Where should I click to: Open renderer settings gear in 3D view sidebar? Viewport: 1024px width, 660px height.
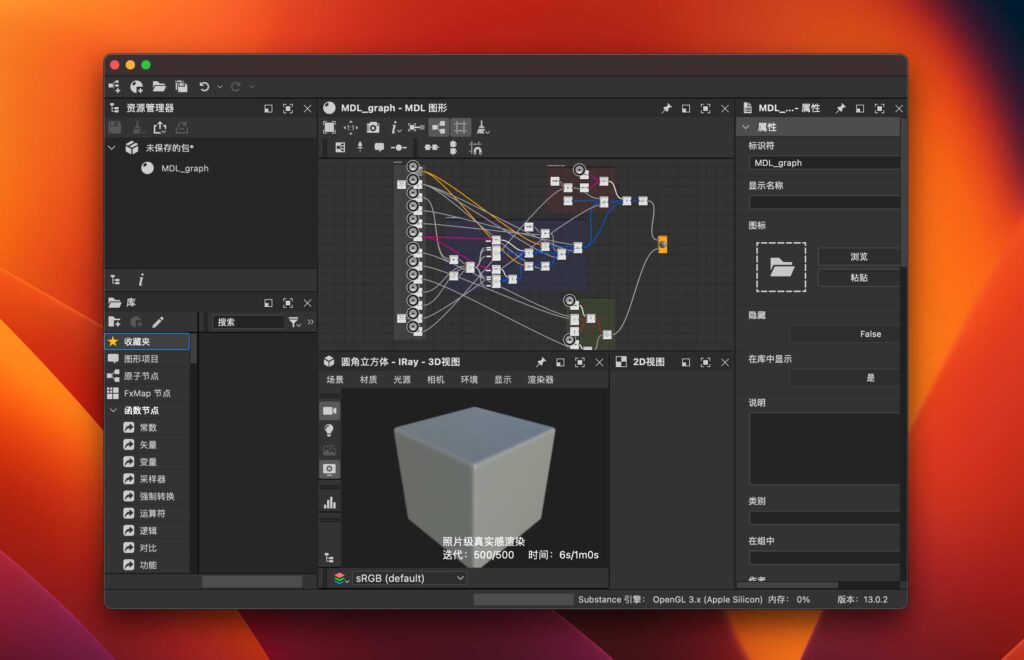(331, 469)
